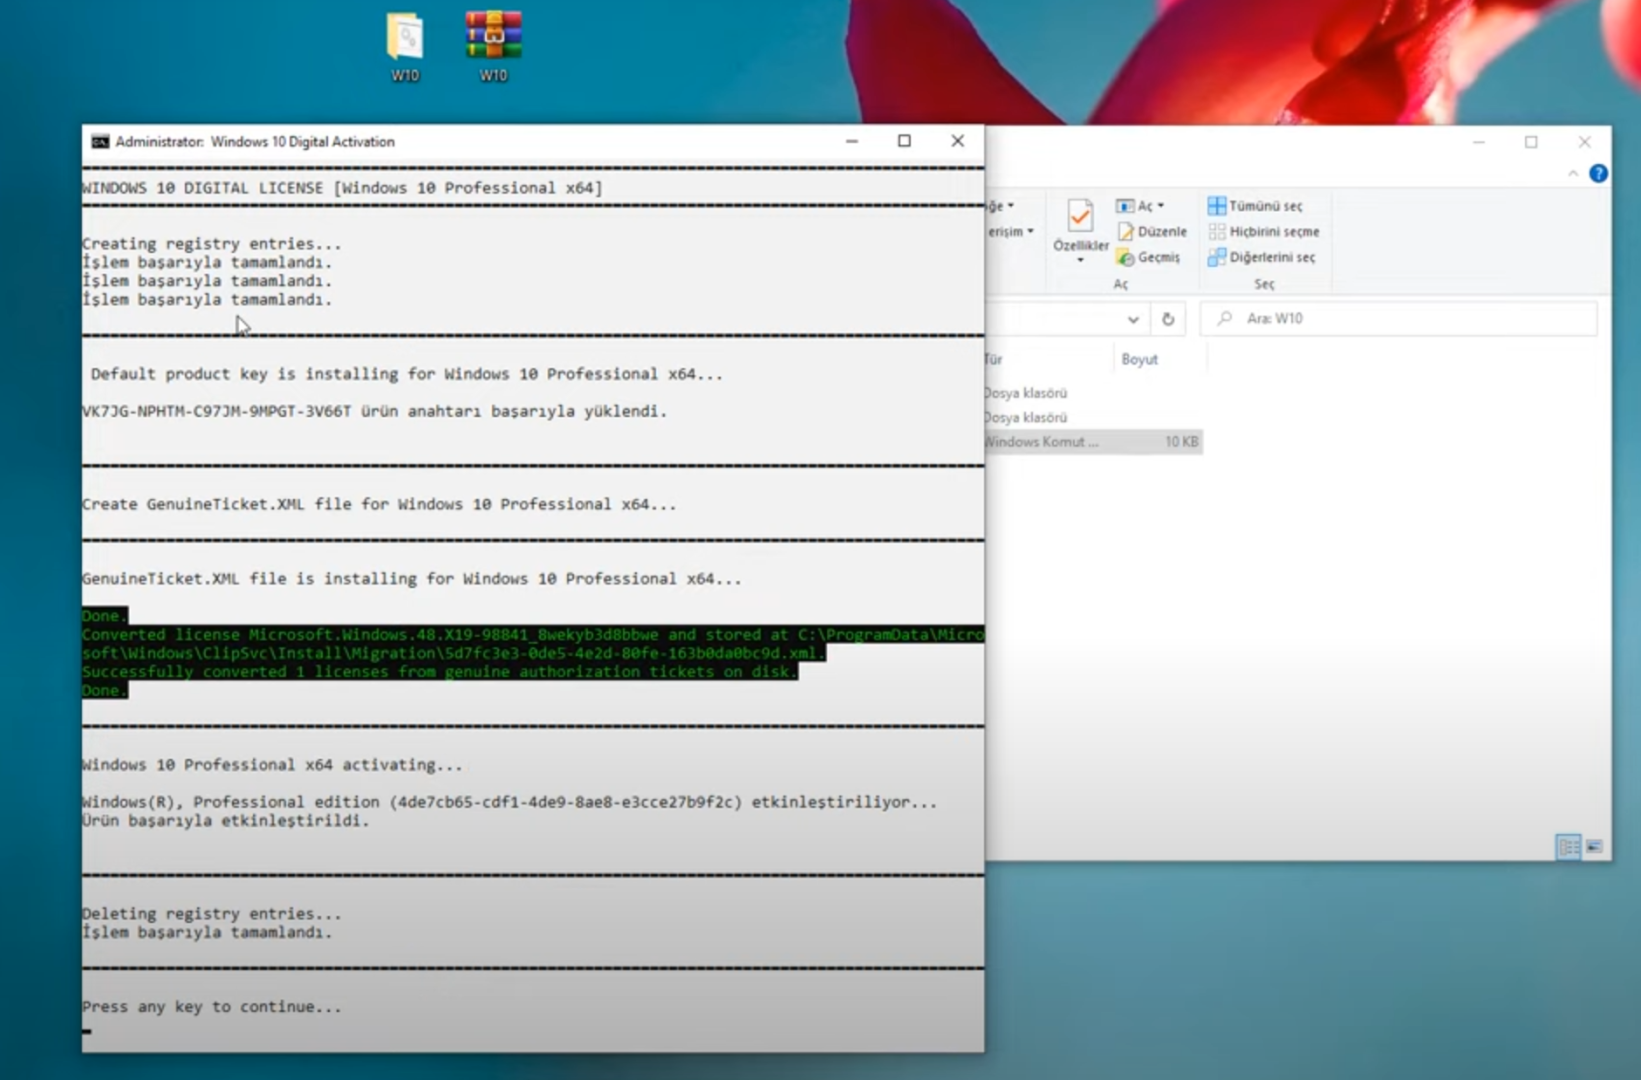Click the '10 KB' size cell in Explorer
This screenshot has width=1641, height=1080.
pos(1181,442)
